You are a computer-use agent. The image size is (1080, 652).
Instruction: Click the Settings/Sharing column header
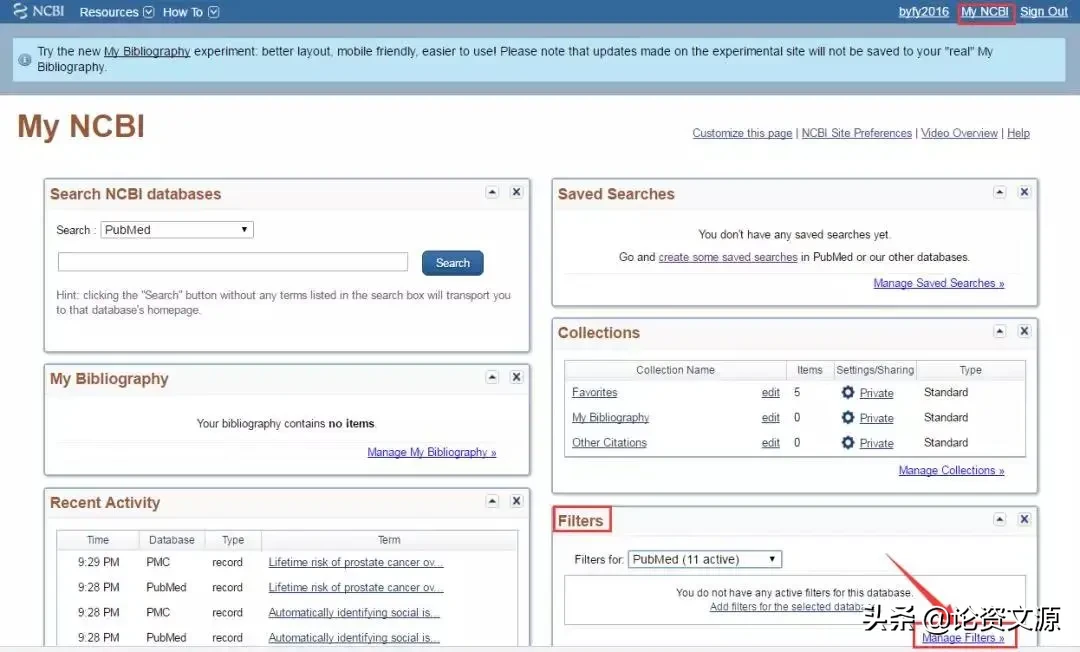[875, 370]
